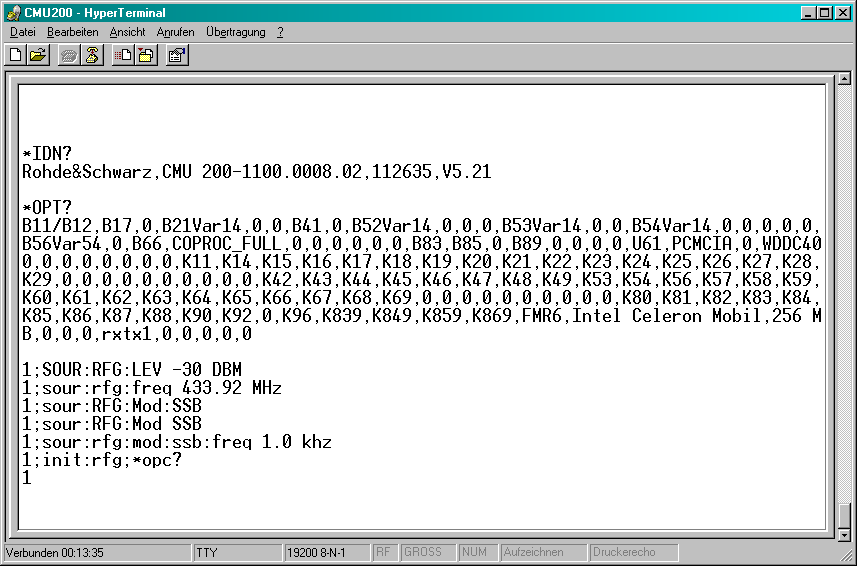The height and width of the screenshot is (566, 857).
Task: Click the *IDN? command line
Action: point(47,154)
